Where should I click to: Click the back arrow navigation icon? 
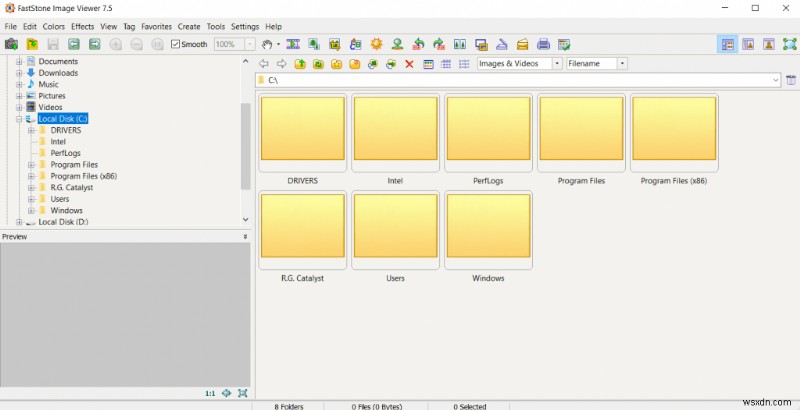[x=263, y=64]
